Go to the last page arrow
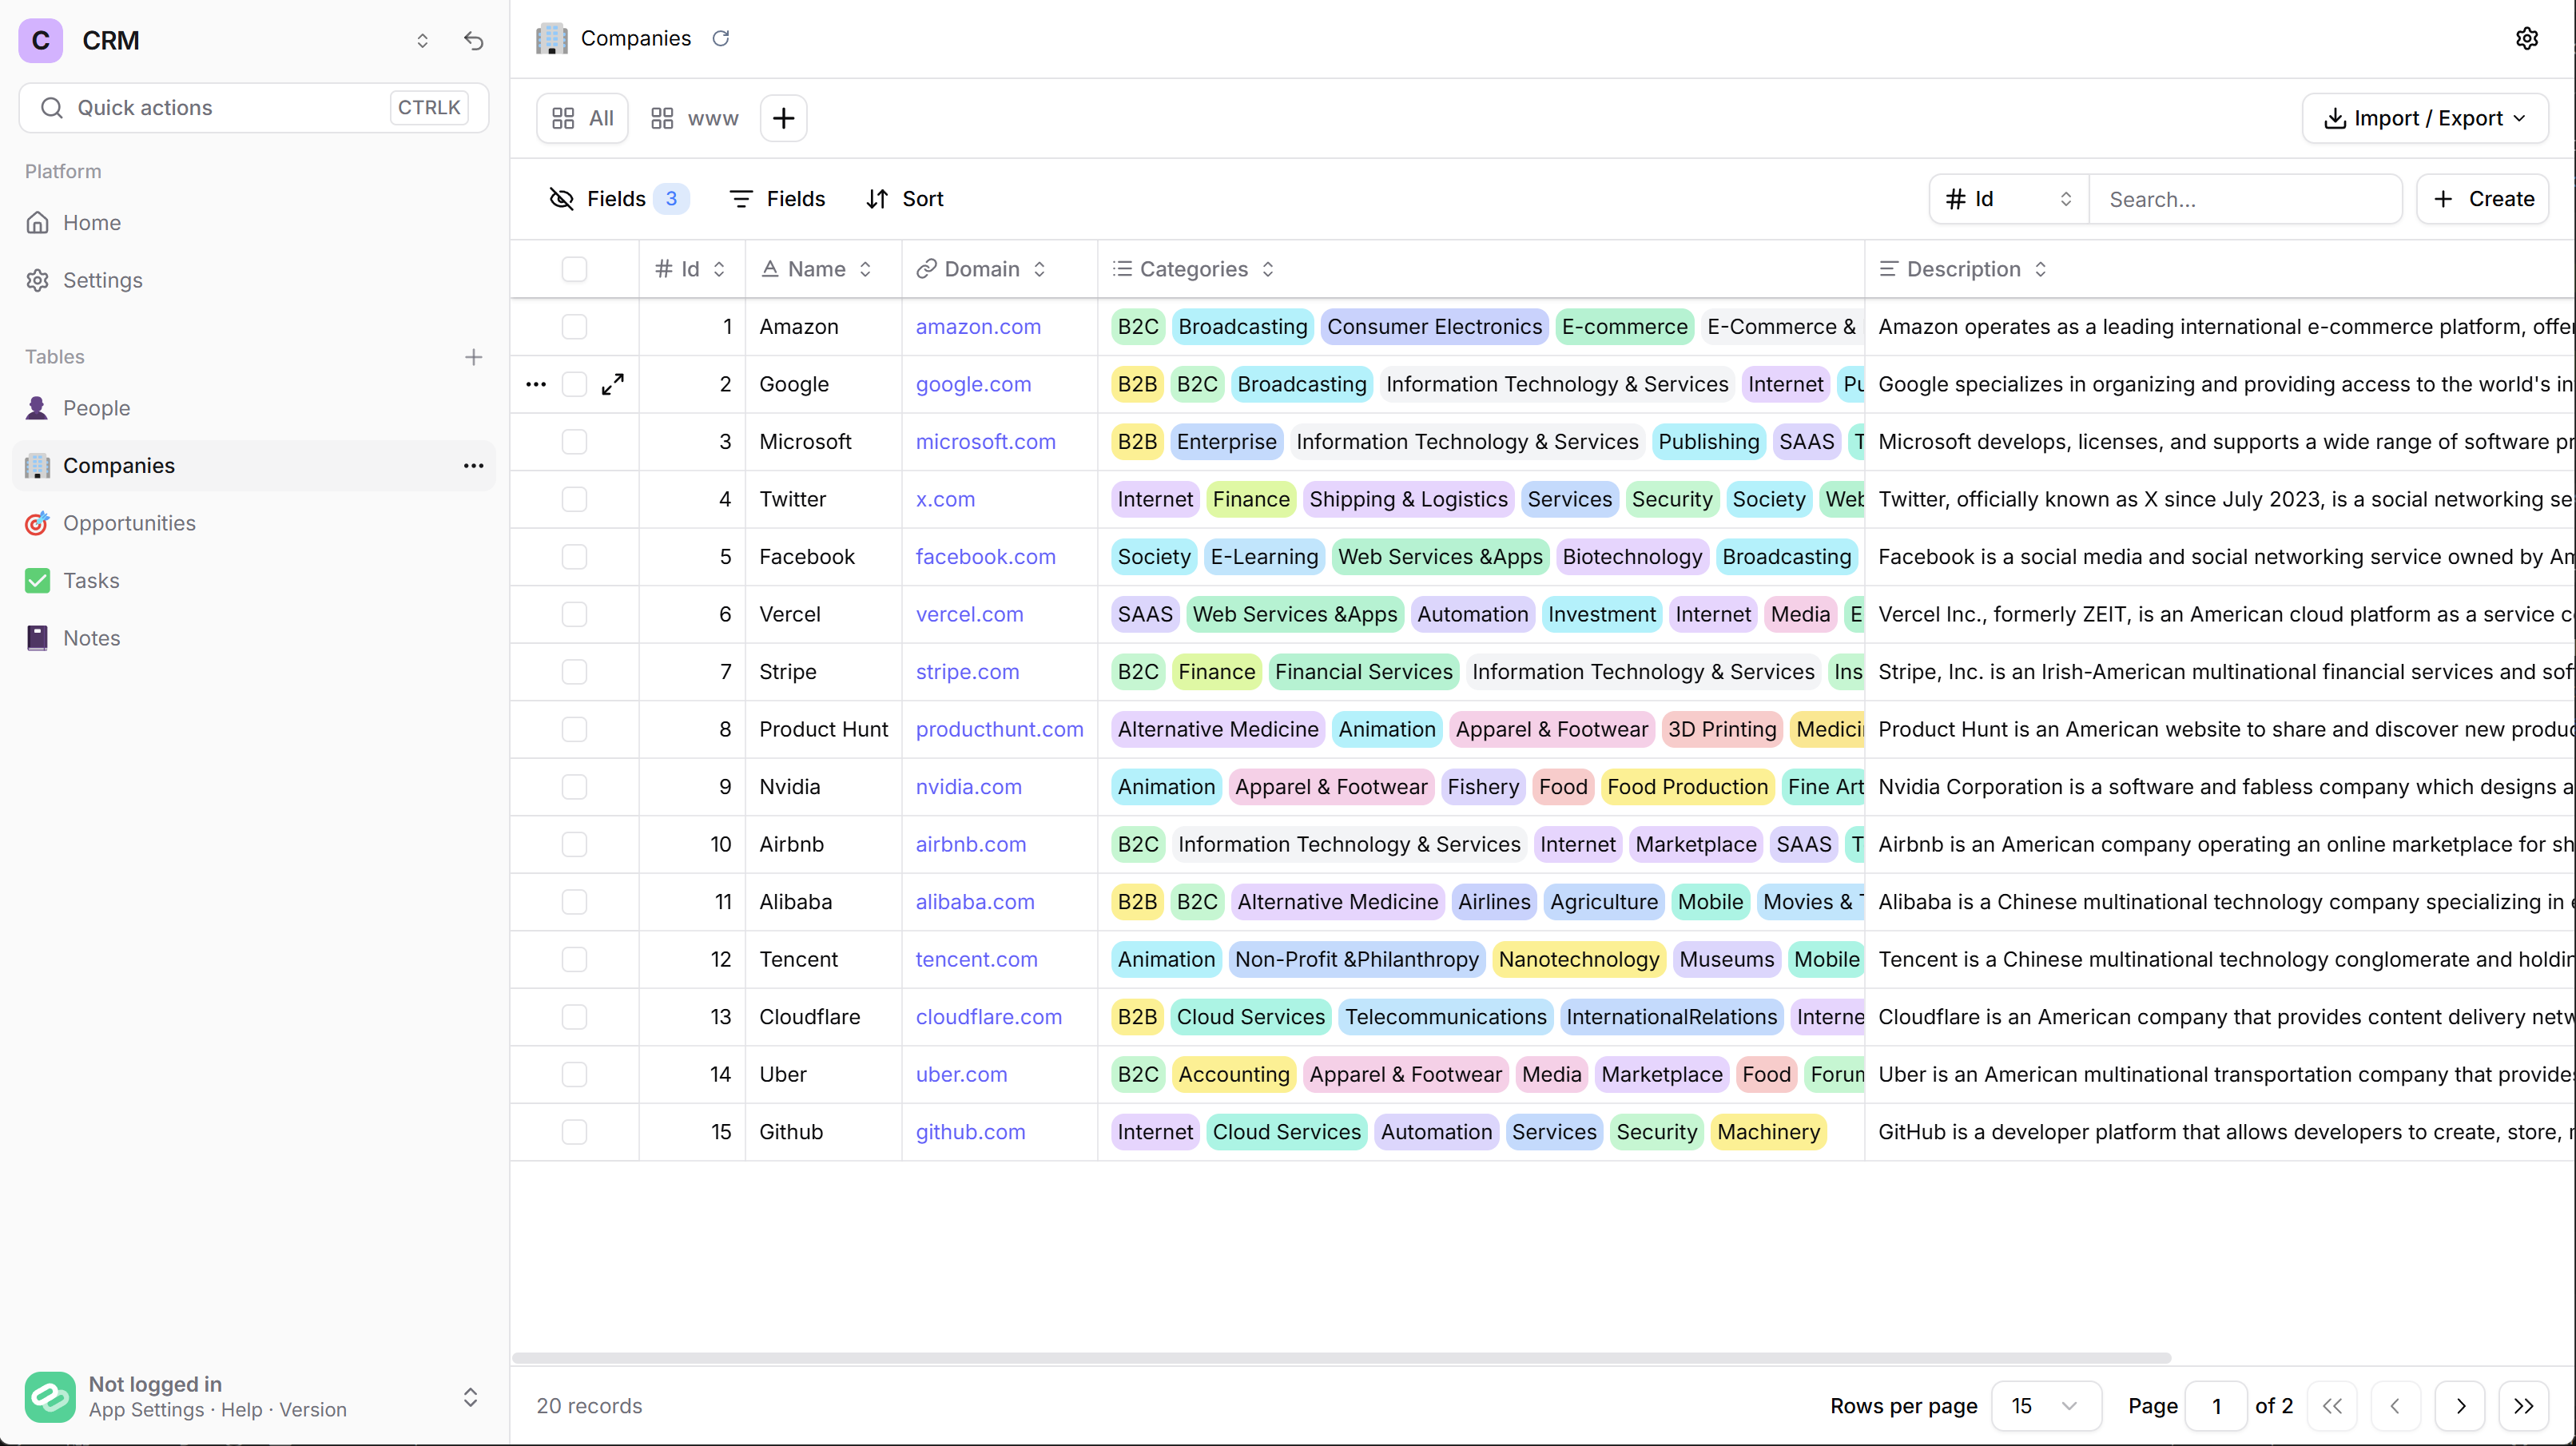2576x1446 pixels. point(2523,1406)
